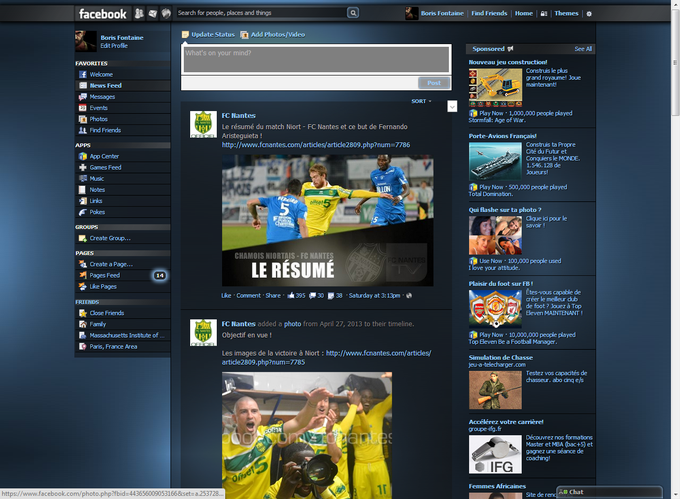Open Porte-Avions Français ad image

pyautogui.click(x=495, y=161)
